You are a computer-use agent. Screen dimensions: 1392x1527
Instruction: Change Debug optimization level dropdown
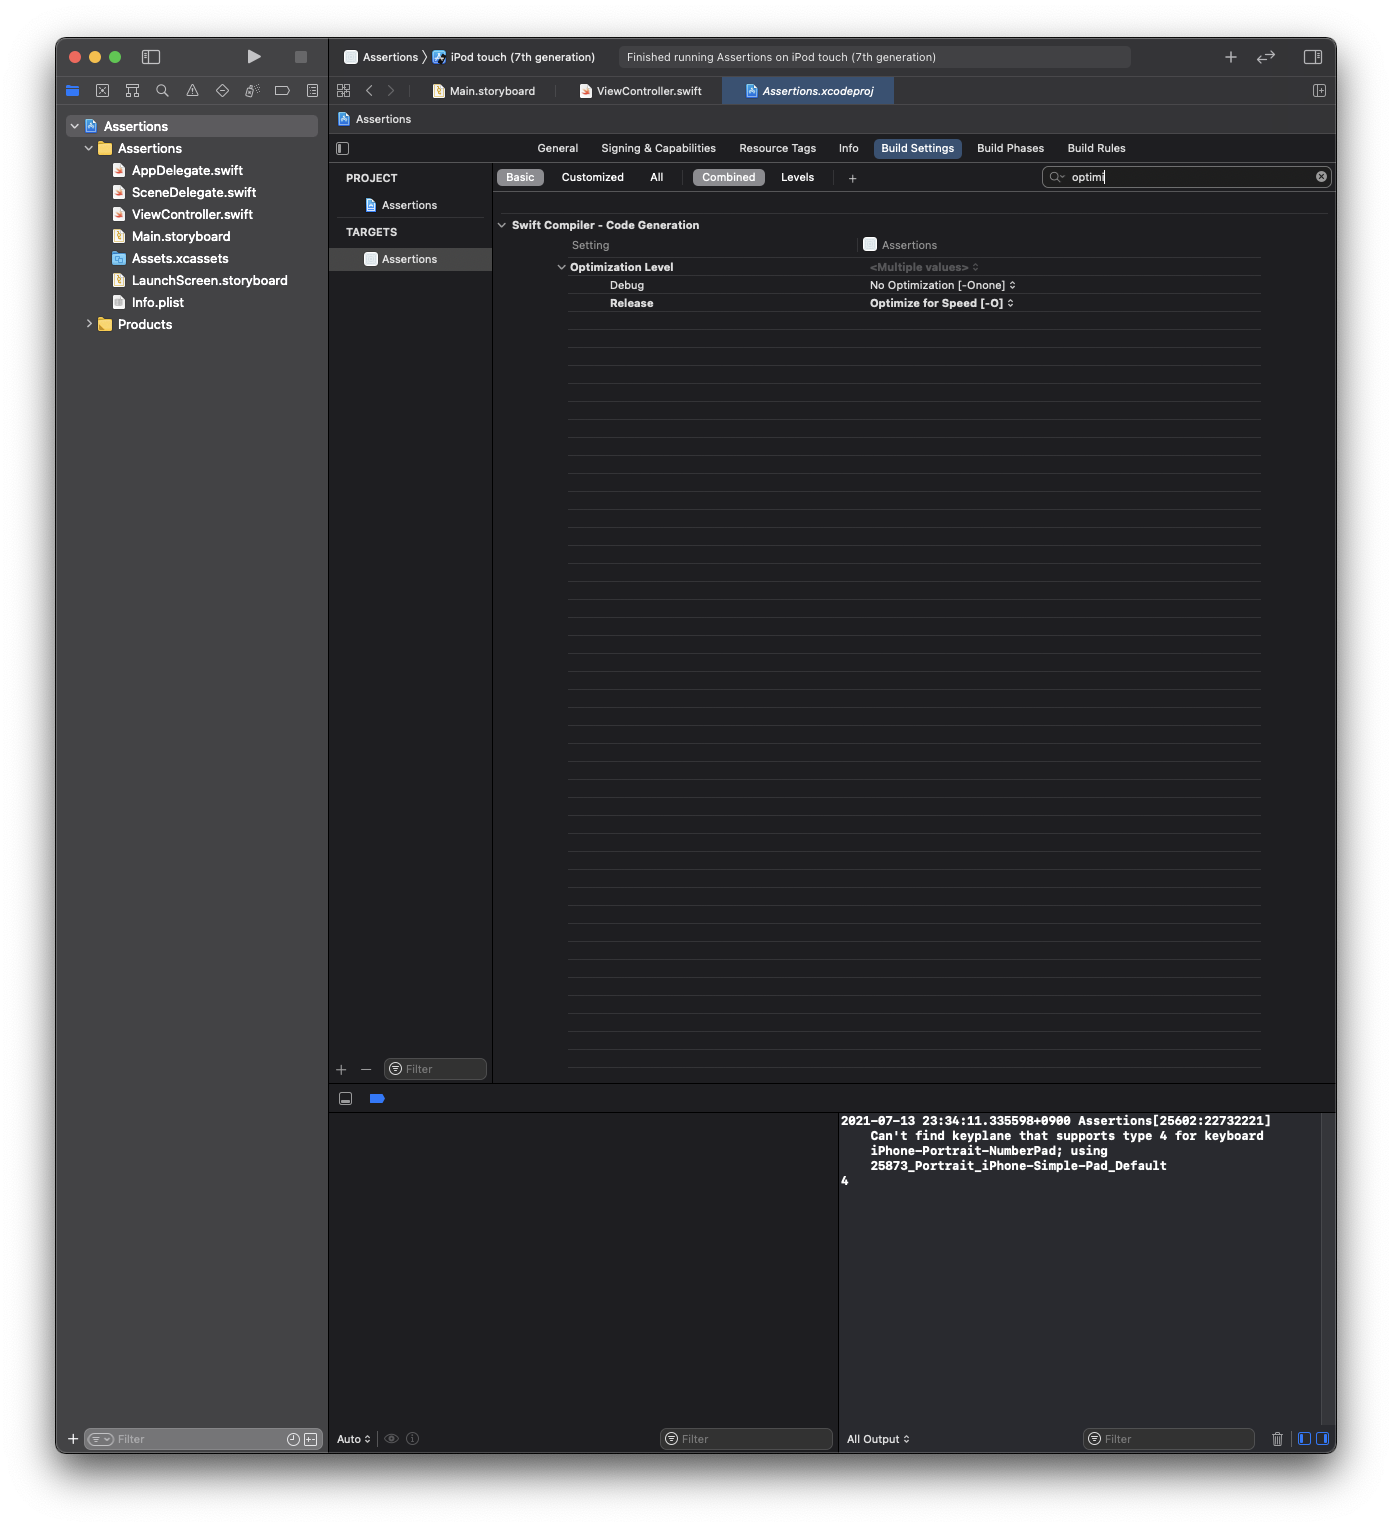[x=943, y=285]
